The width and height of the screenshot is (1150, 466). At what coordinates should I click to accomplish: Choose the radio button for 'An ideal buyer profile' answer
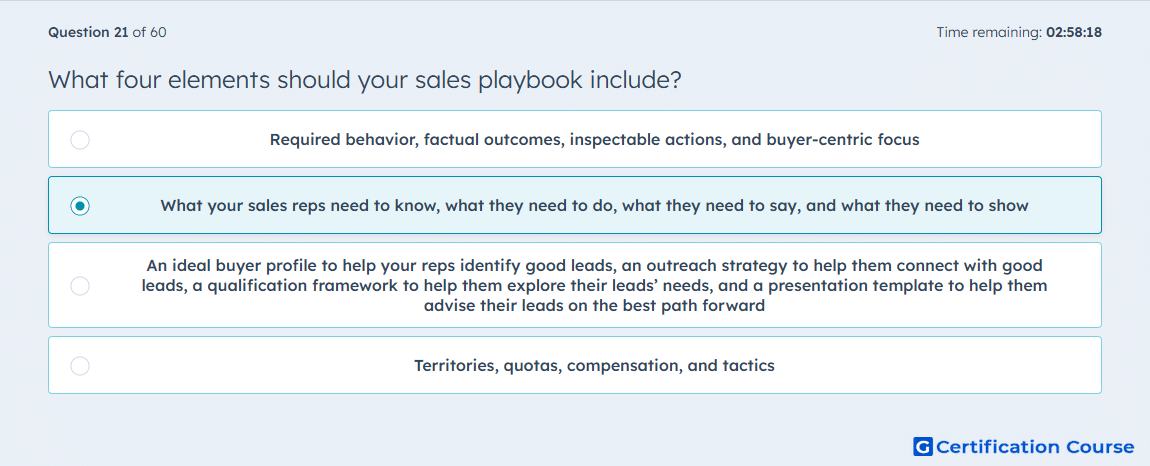(x=80, y=285)
